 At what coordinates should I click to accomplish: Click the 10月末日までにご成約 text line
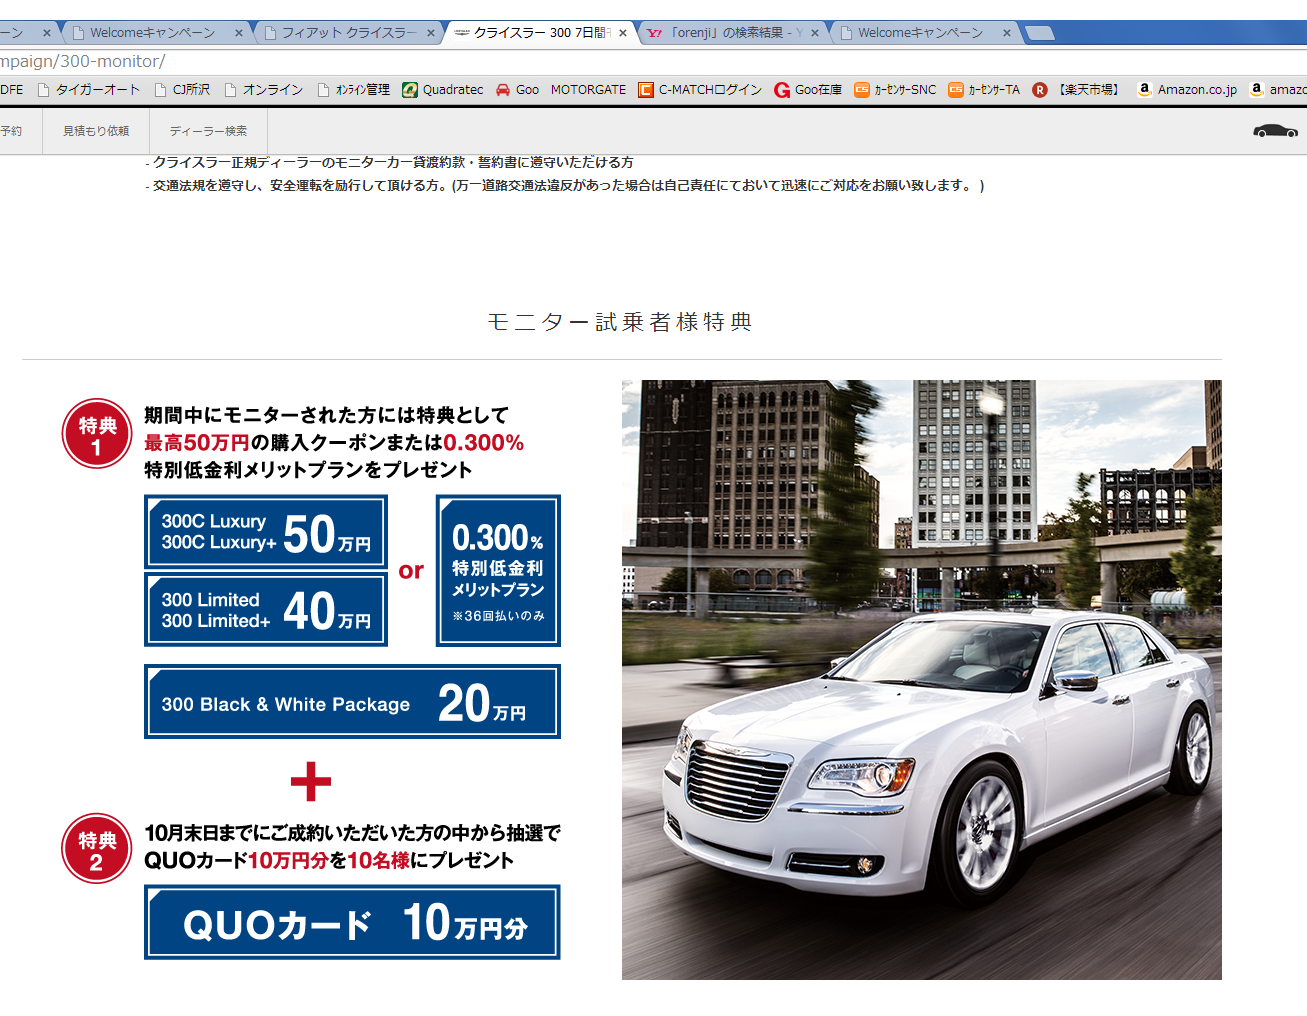pos(353,833)
